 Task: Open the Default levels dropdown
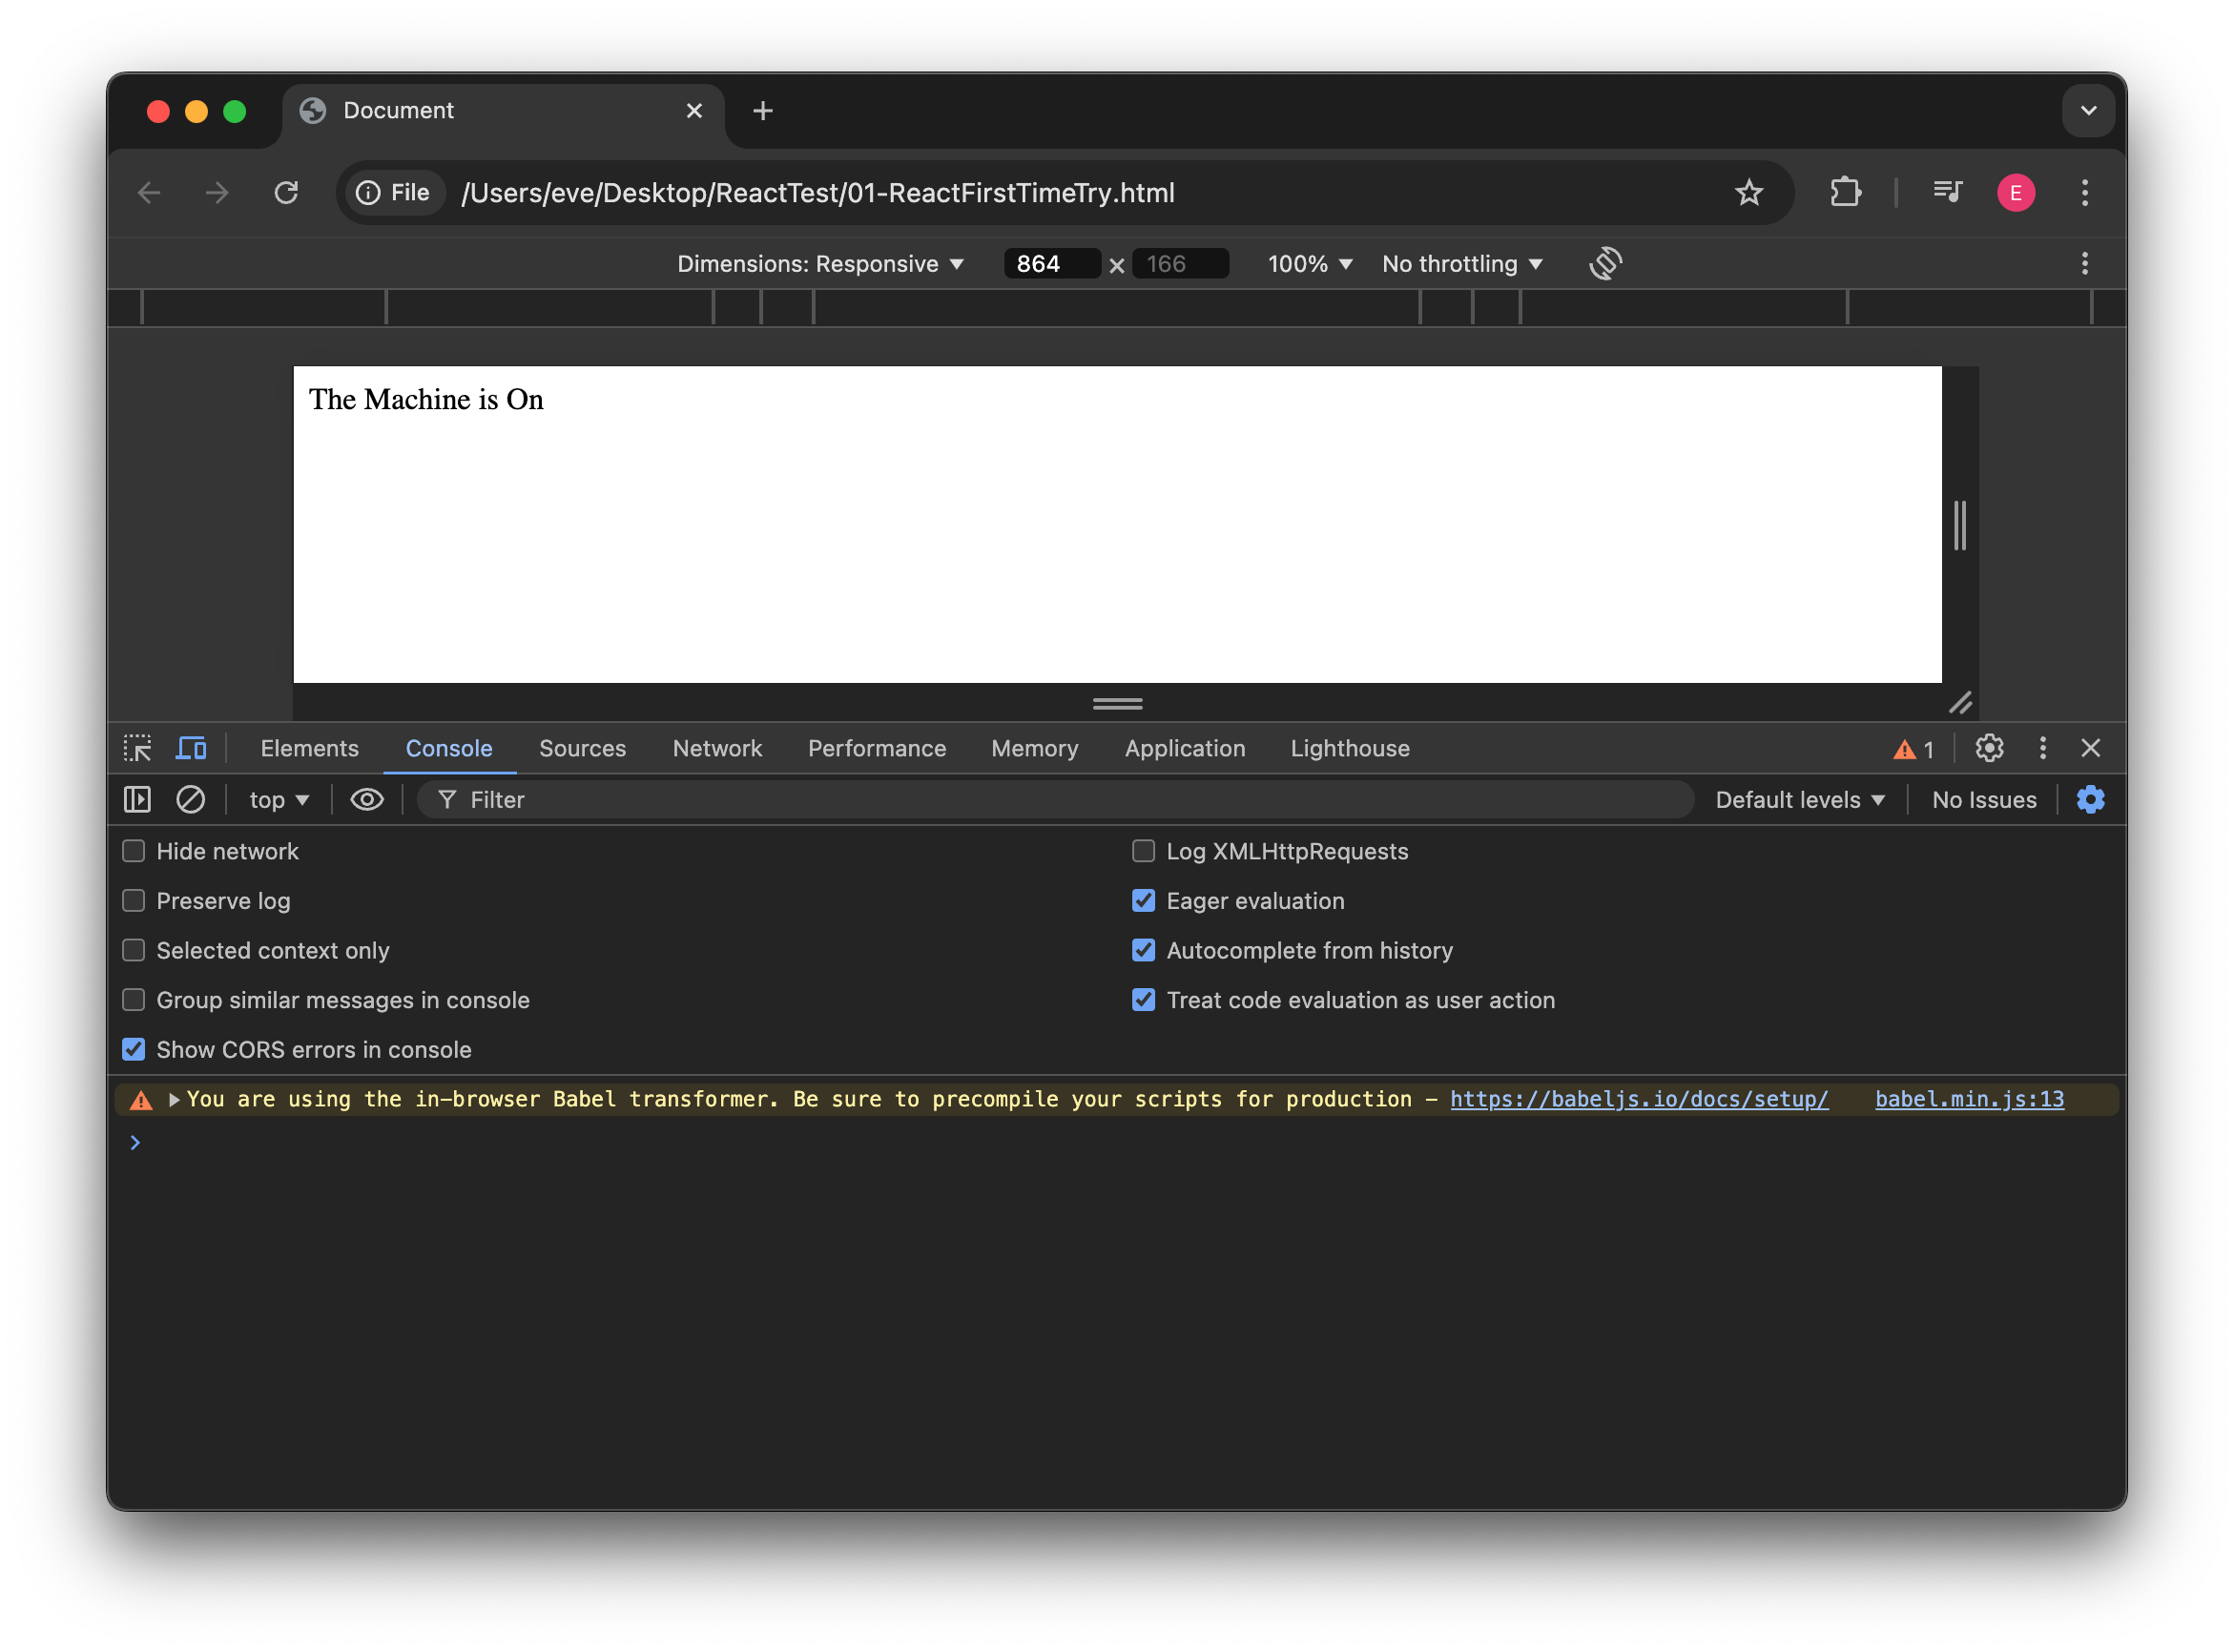click(1797, 799)
